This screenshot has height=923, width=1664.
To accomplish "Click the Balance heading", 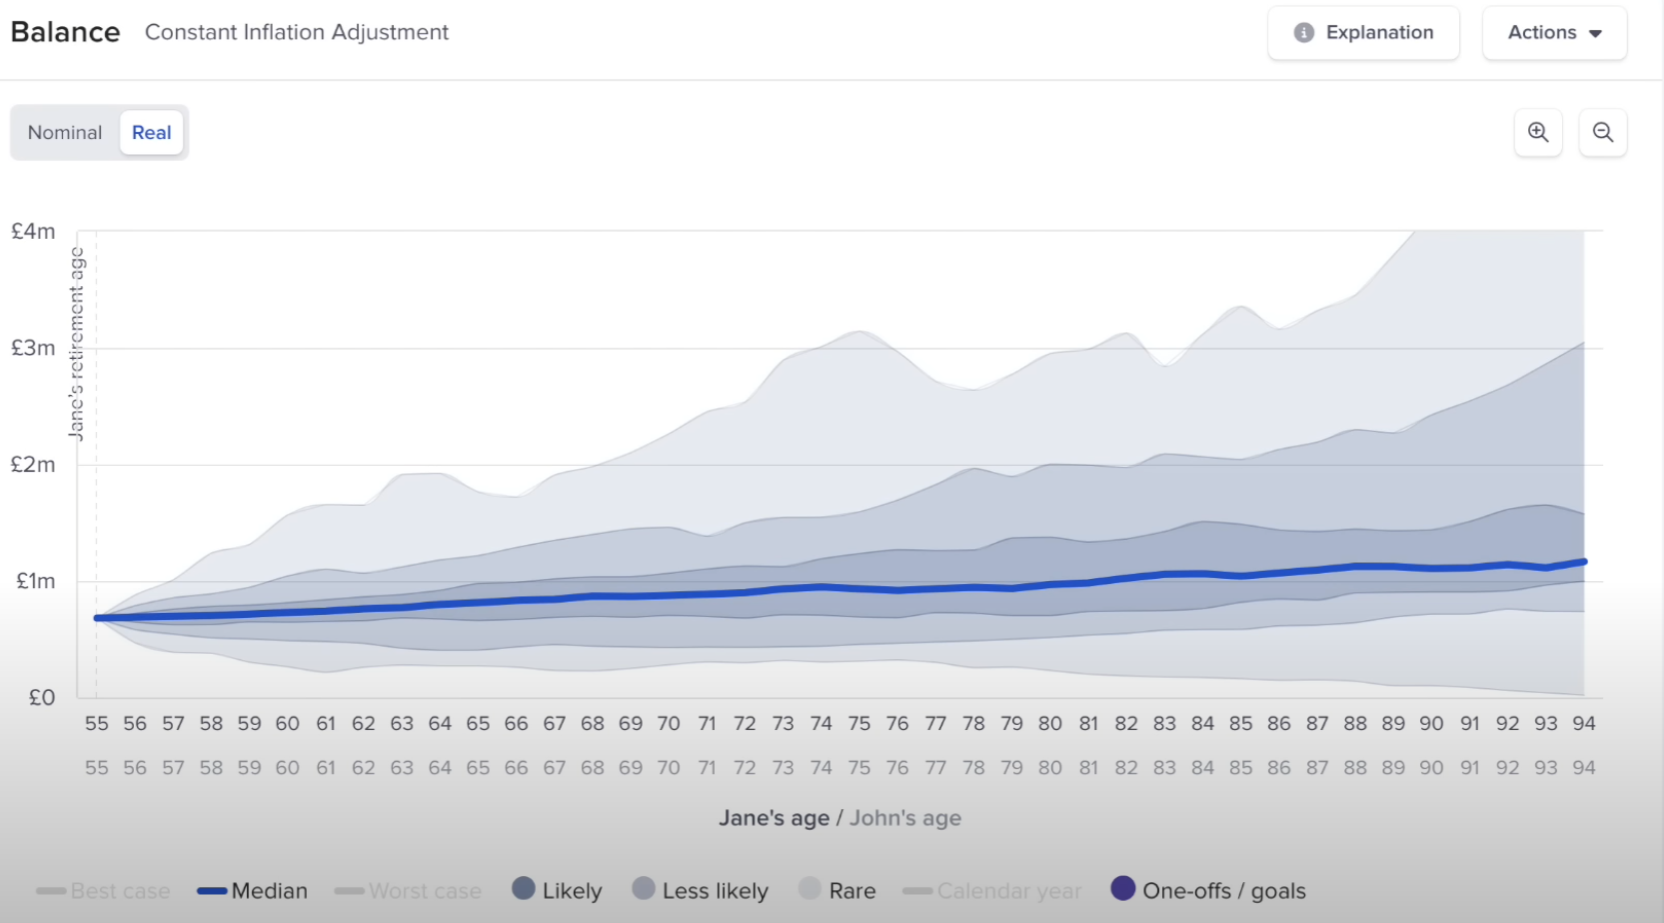I will tap(65, 32).
